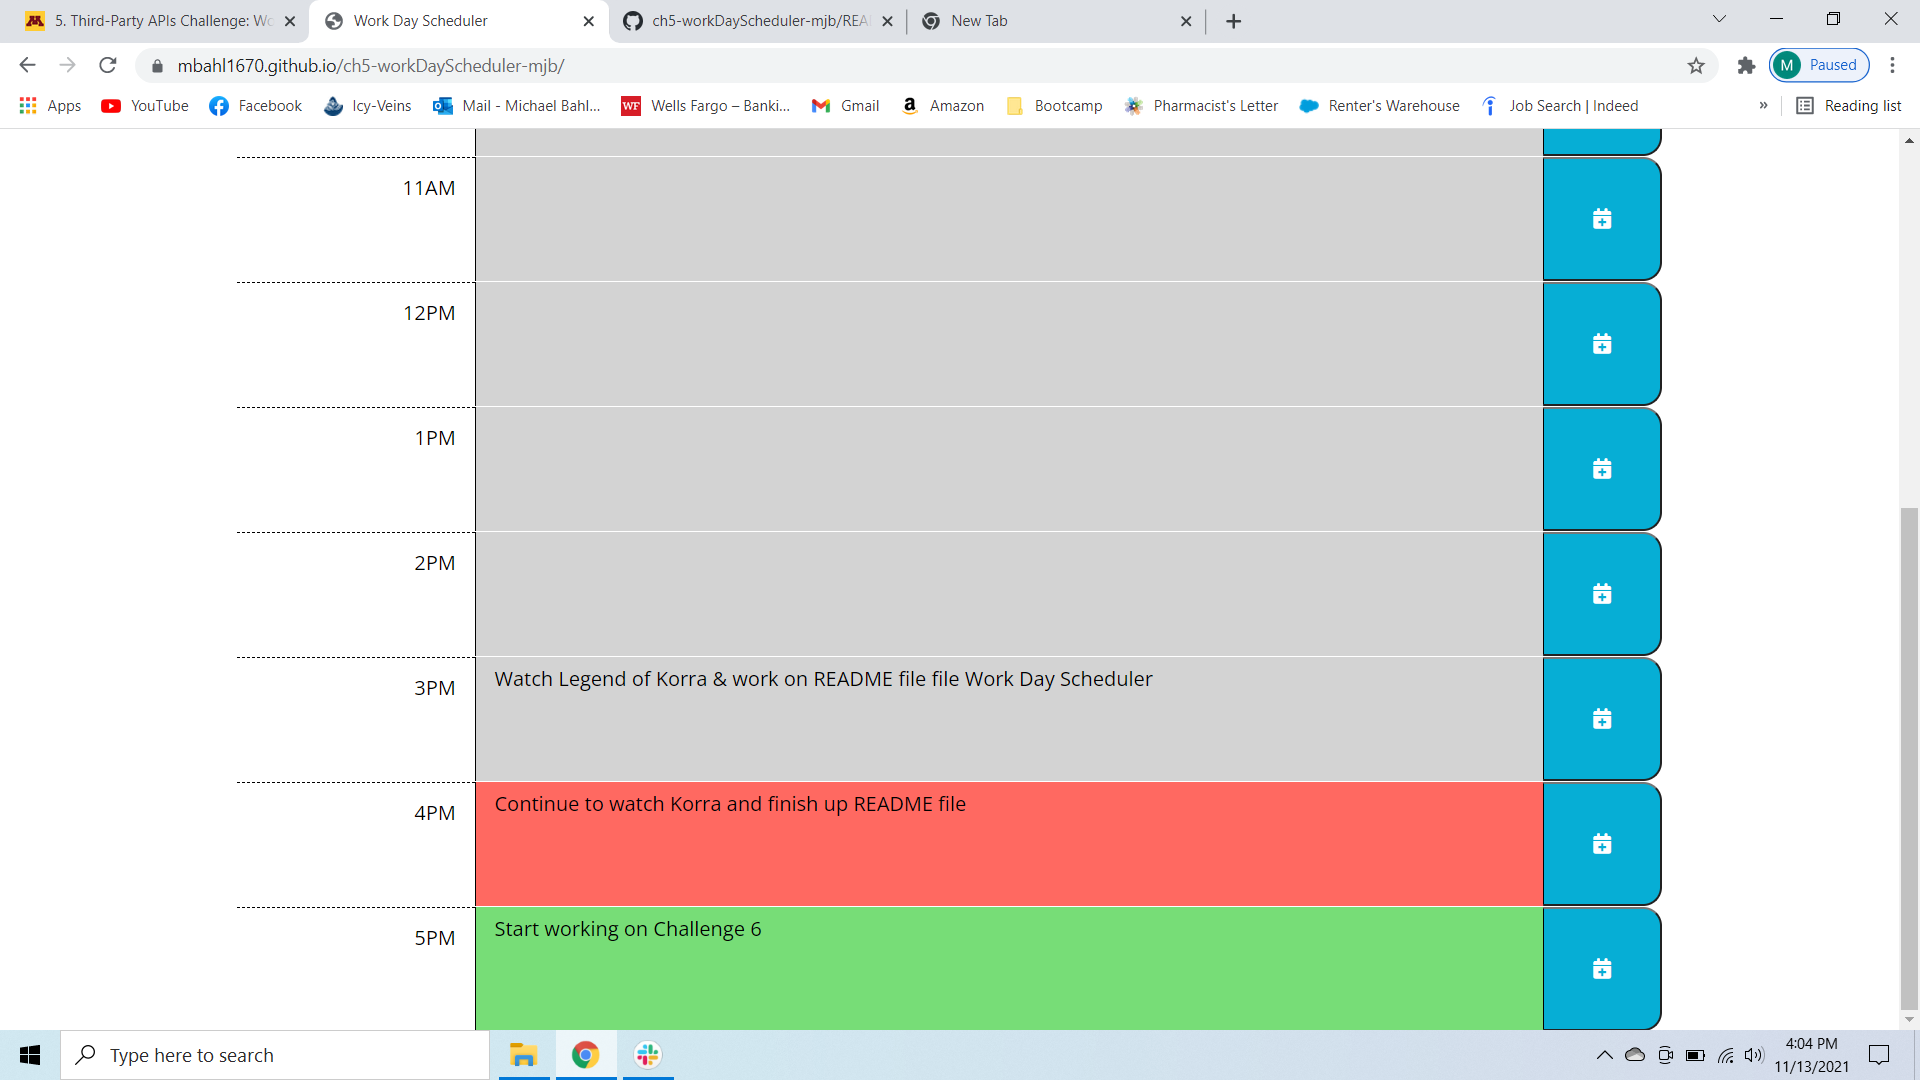This screenshot has width=1920, height=1080.
Task: Bookmark this page with the star
Action: [x=1696, y=65]
